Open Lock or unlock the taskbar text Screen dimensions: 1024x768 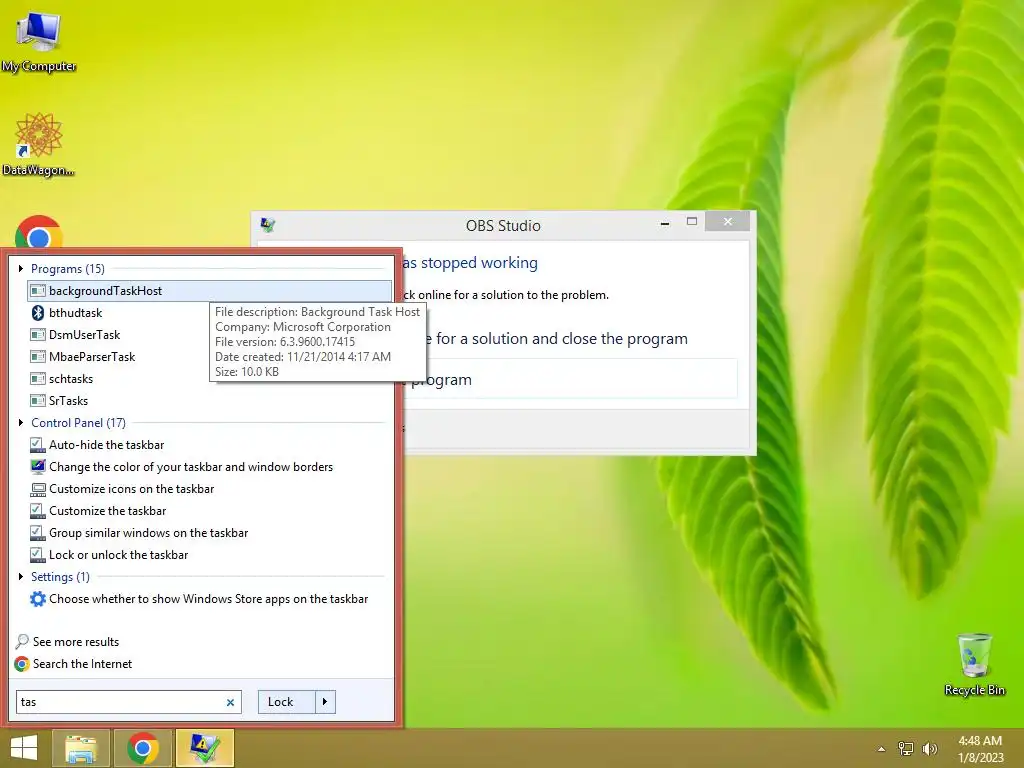click(x=118, y=555)
